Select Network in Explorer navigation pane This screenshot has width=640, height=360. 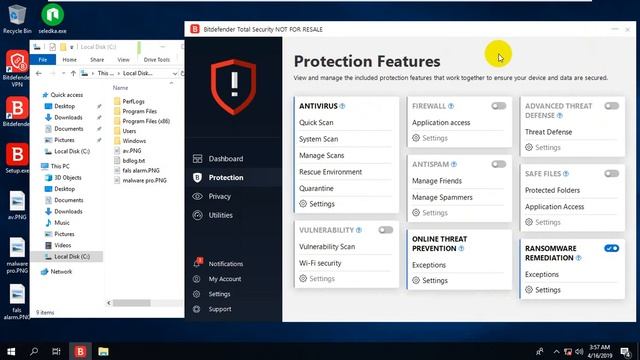point(57,271)
